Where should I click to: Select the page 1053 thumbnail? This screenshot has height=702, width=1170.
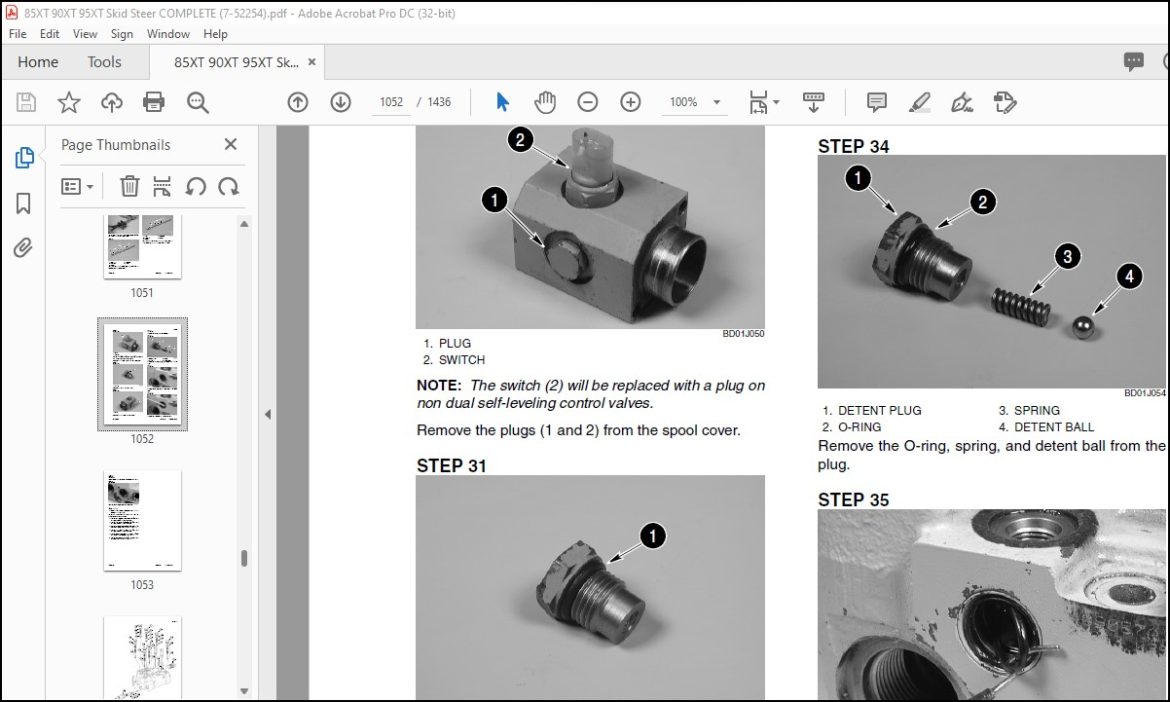143,521
